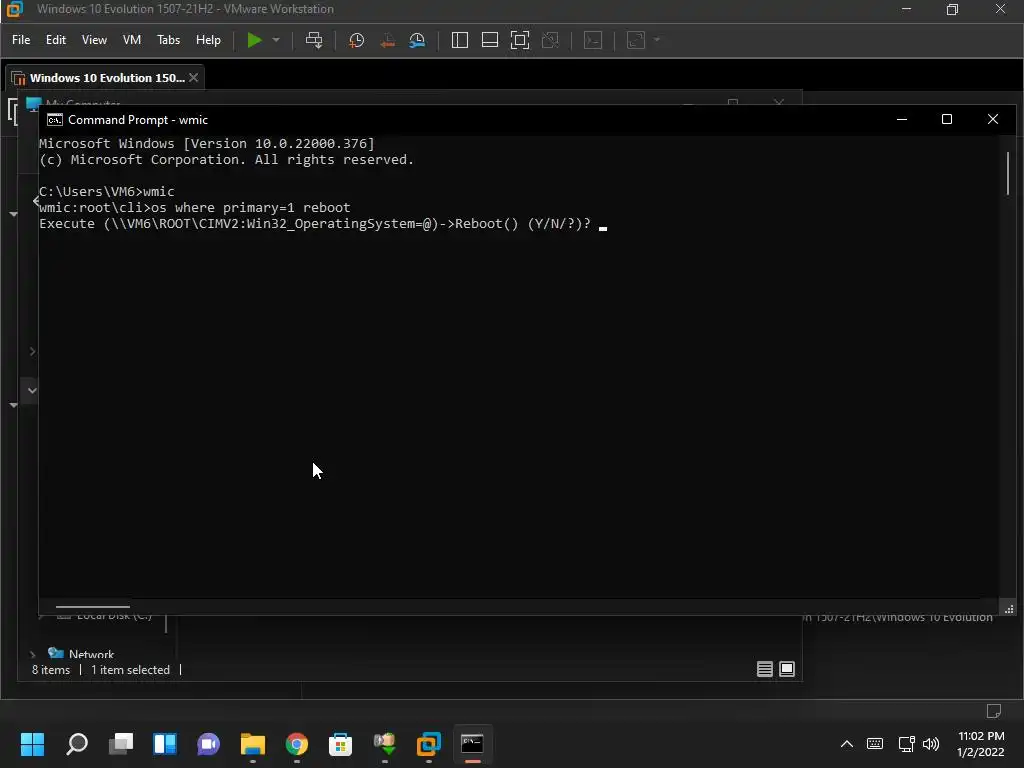This screenshot has width=1024, height=768.
Task: Power on the virtual machine with green play button
Action: point(254,40)
